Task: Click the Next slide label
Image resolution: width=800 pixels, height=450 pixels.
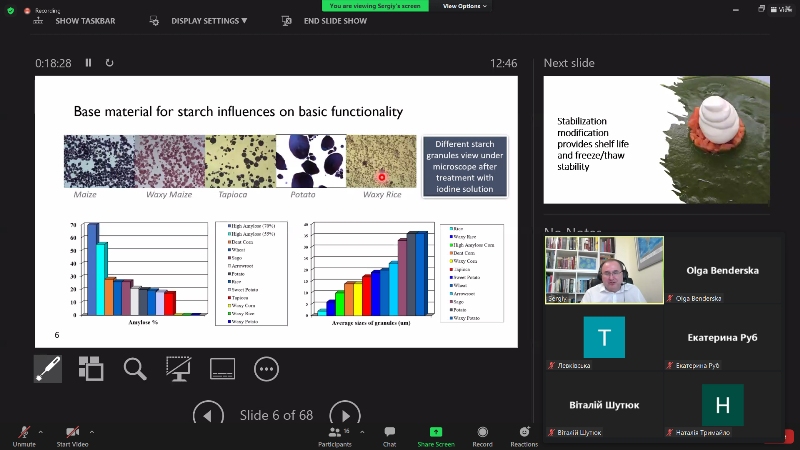Action: tap(569, 63)
